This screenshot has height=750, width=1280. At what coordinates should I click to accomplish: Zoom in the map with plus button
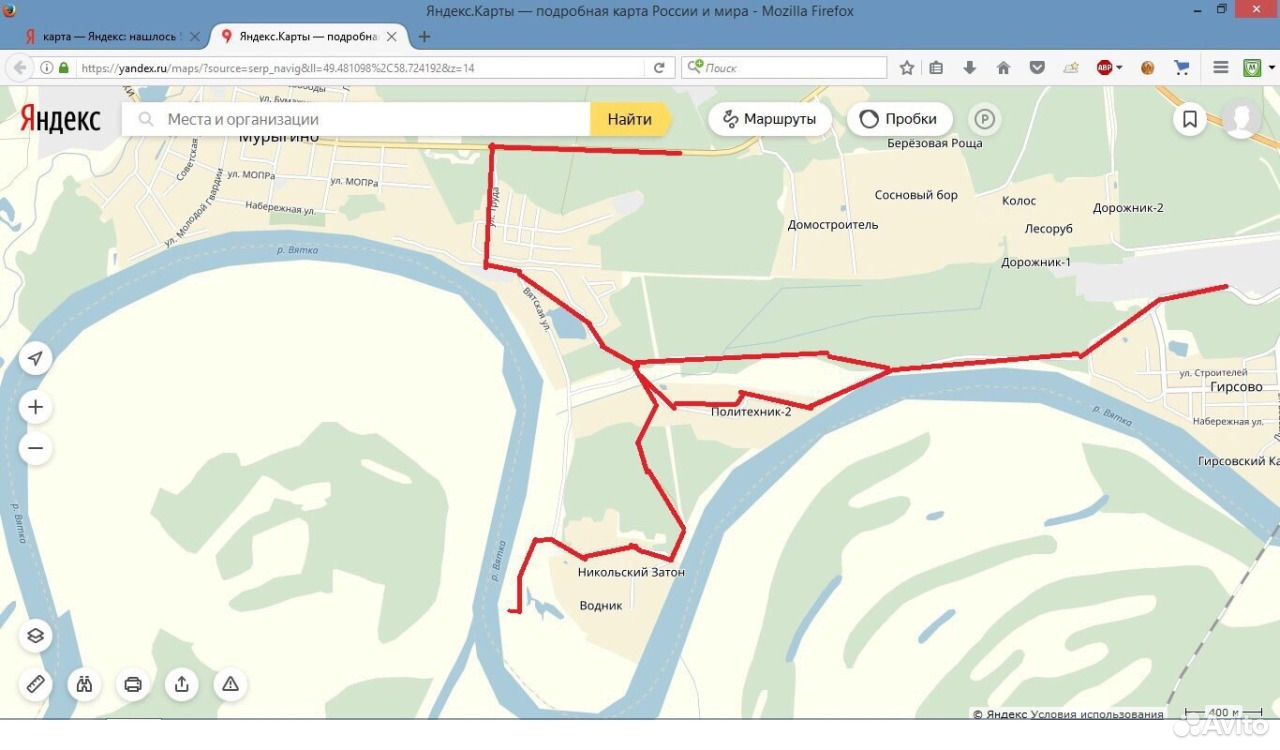tap(36, 407)
